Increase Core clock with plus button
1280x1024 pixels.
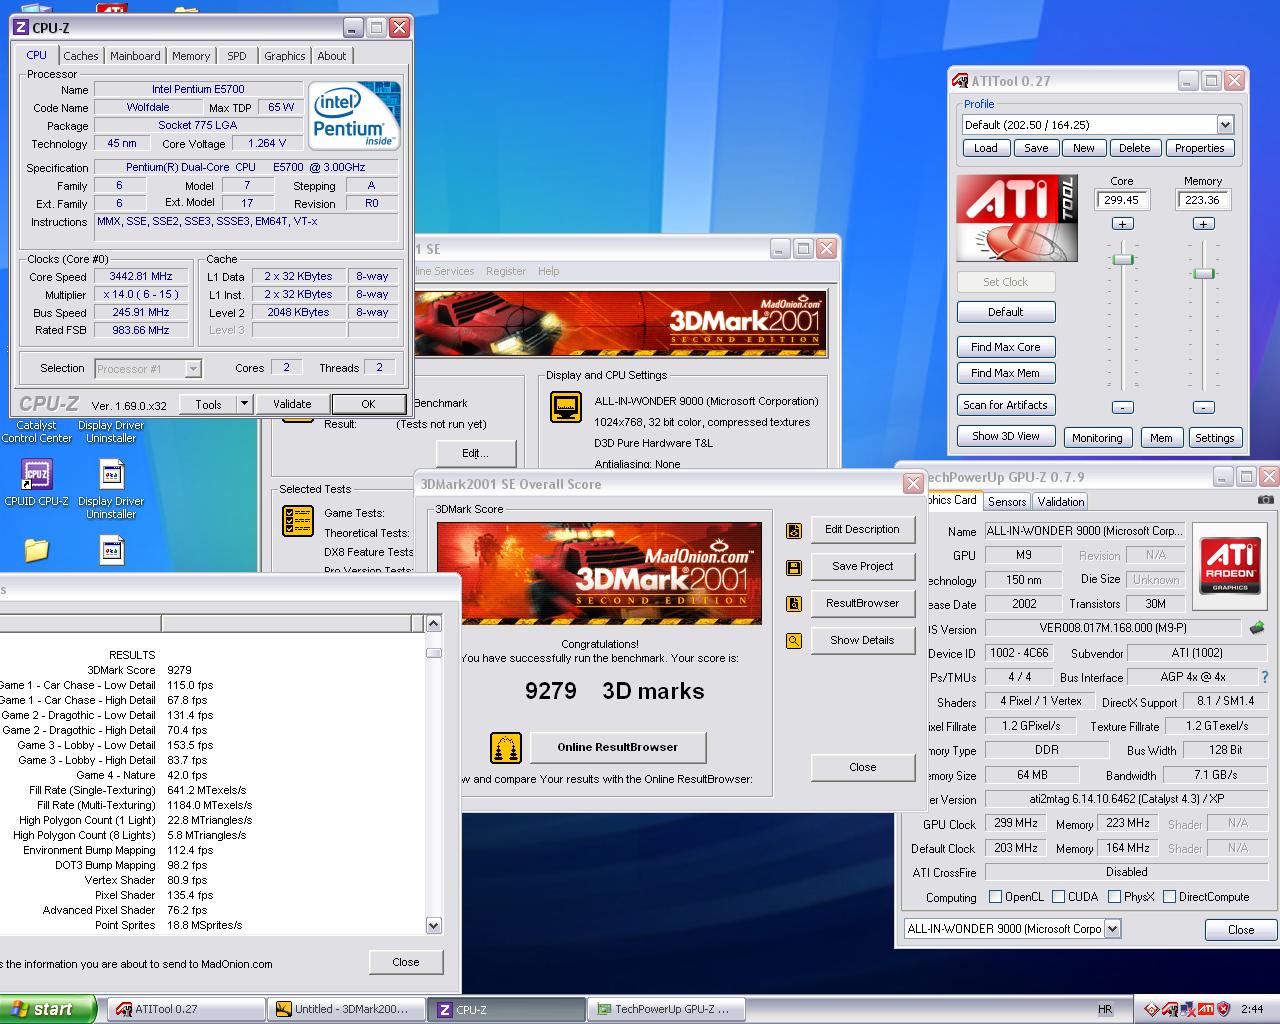coord(1123,224)
